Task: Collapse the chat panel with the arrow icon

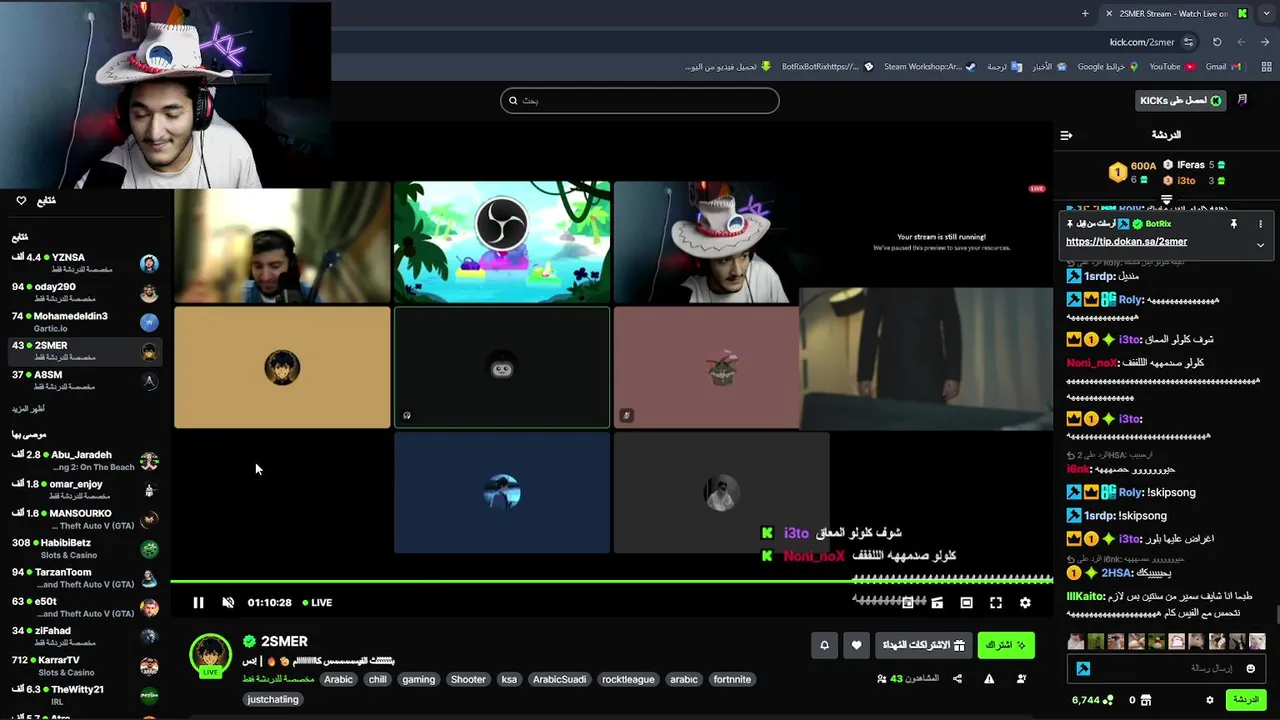Action: click(1066, 135)
